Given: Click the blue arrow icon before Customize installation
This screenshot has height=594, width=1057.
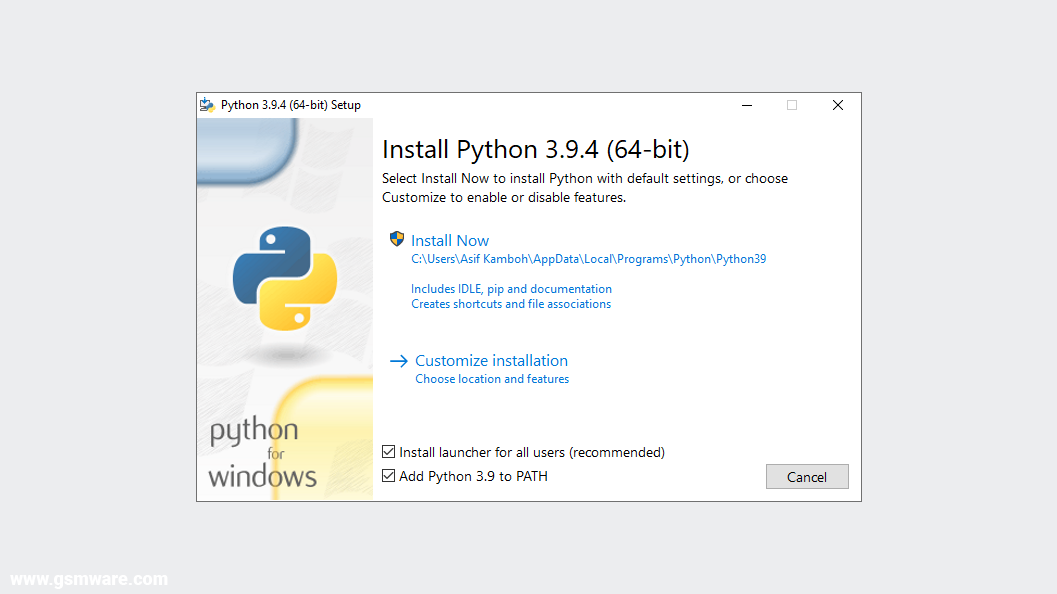Looking at the screenshot, I should click(399, 361).
